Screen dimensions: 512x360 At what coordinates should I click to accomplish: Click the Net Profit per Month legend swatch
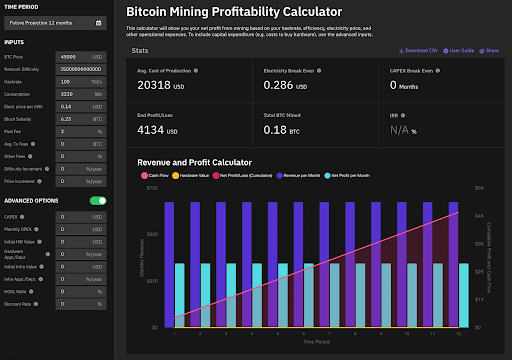point(327,176)
